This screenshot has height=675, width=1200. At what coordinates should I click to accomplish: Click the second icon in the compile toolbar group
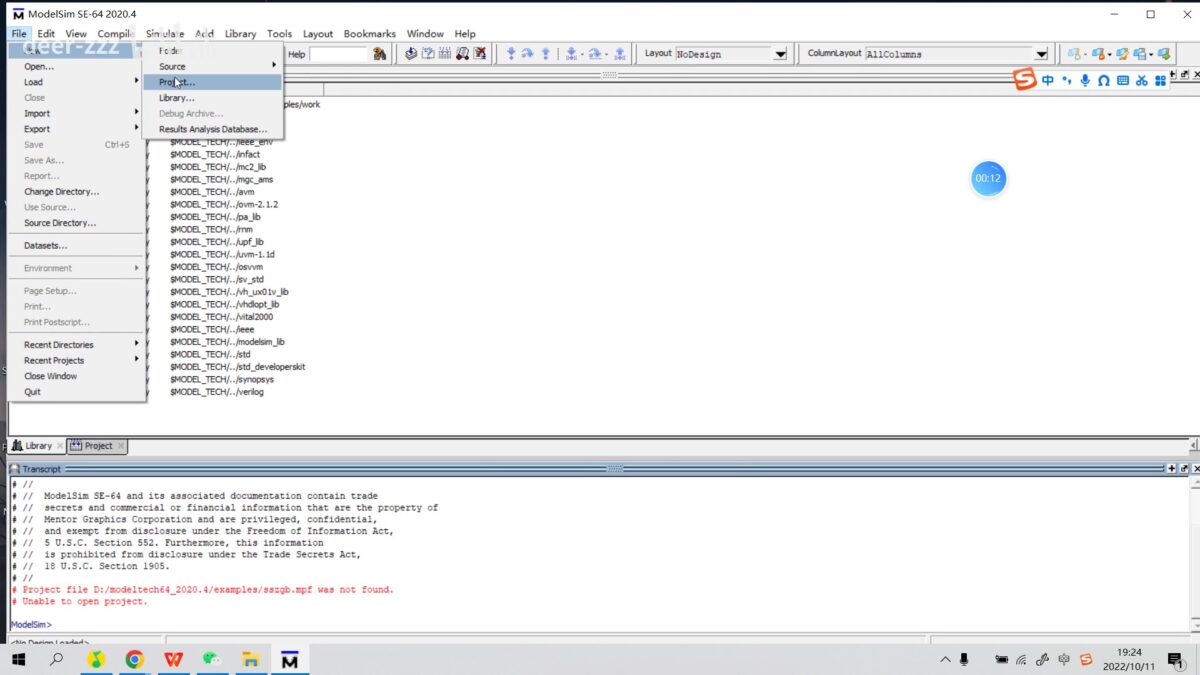click(428, 54)
